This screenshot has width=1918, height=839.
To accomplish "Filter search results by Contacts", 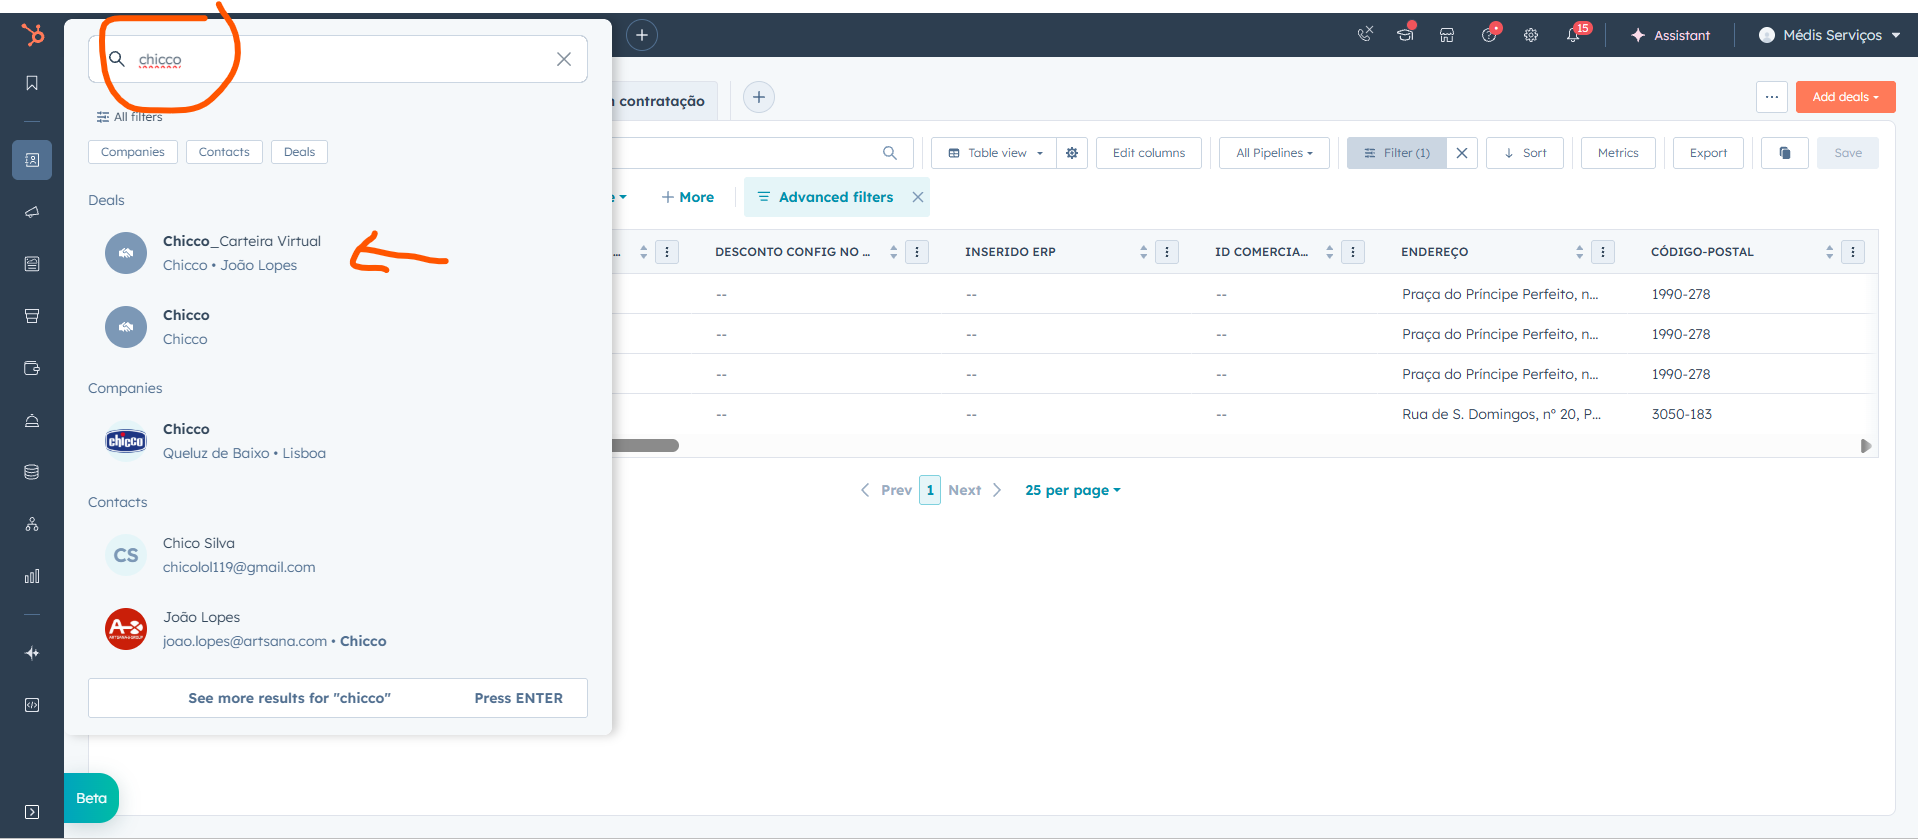I will pyautogui.click(x=224, y=152).
